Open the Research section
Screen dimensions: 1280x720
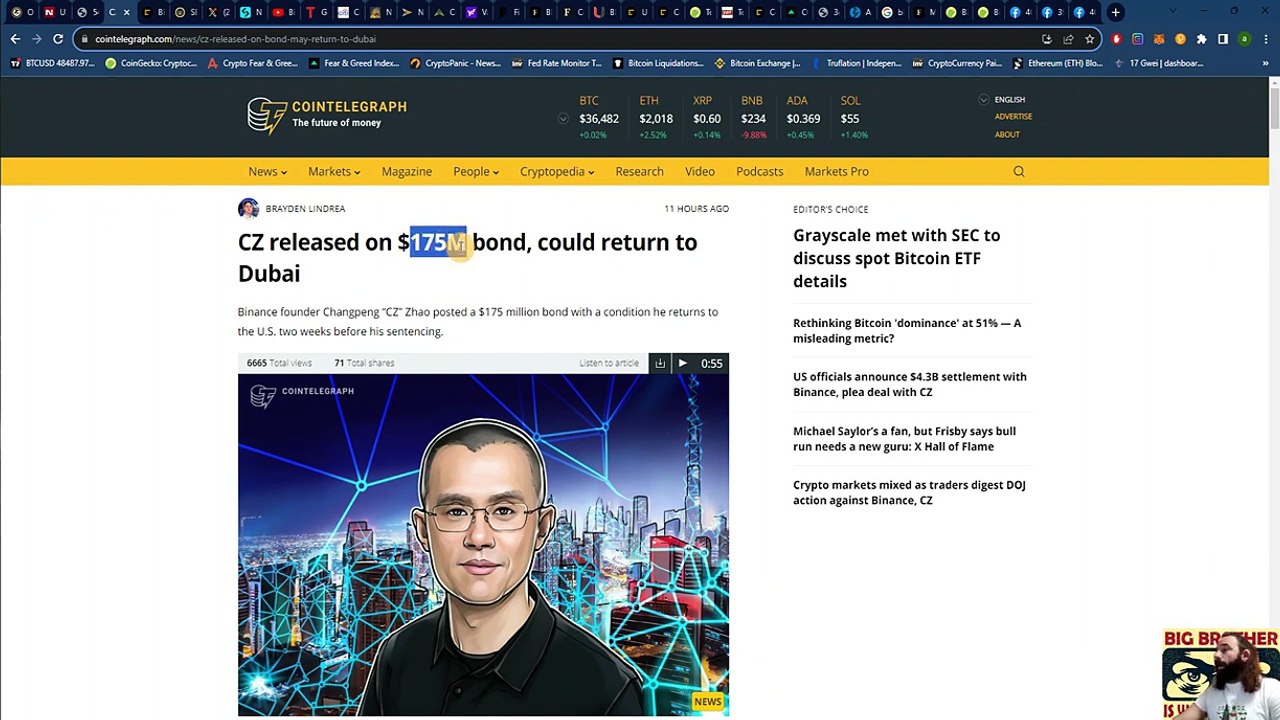pos(639,172)
